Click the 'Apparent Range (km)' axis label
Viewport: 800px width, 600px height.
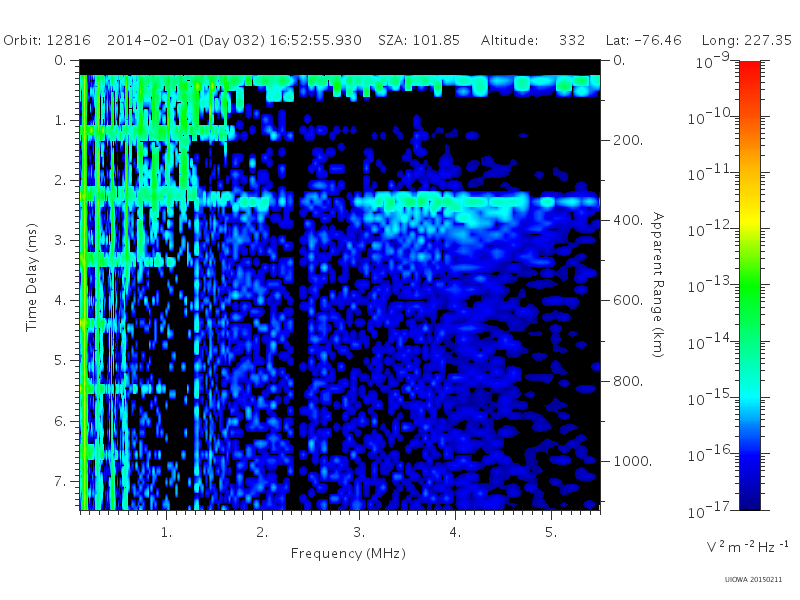[658, 285]
